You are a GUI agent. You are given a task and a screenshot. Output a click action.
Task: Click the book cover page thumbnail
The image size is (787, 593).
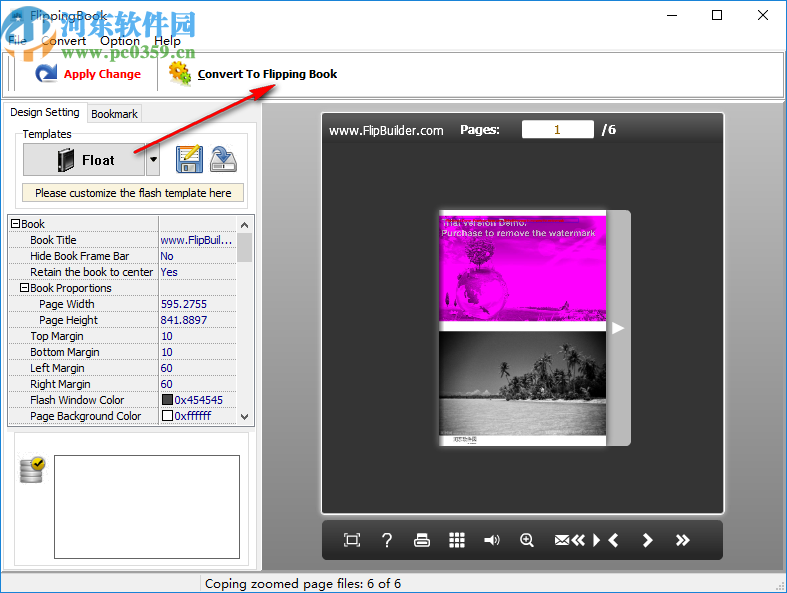pos(522,328)
